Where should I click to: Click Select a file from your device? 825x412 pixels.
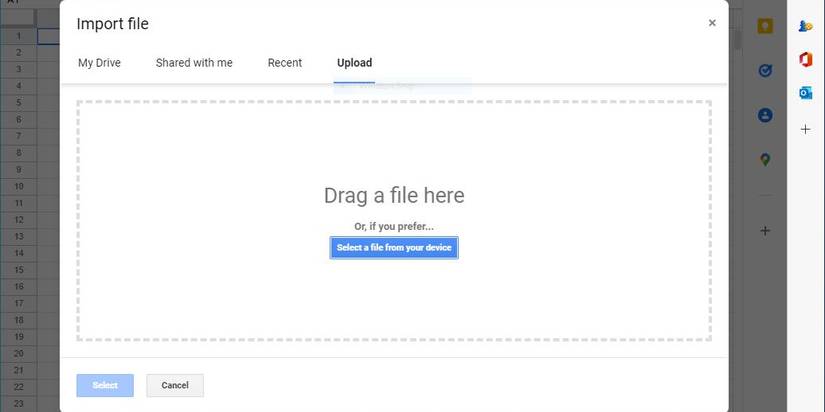[x=394, y=248]
